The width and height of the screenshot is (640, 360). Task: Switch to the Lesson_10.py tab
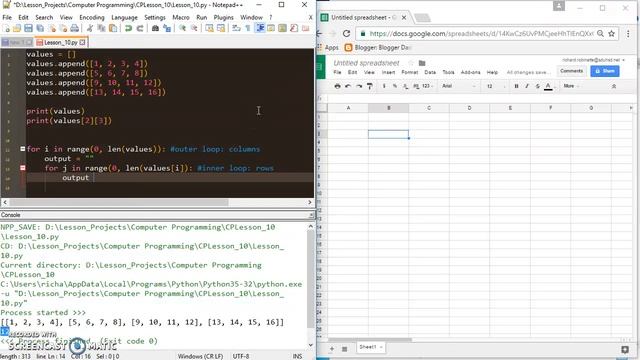(x=60, y=42)
